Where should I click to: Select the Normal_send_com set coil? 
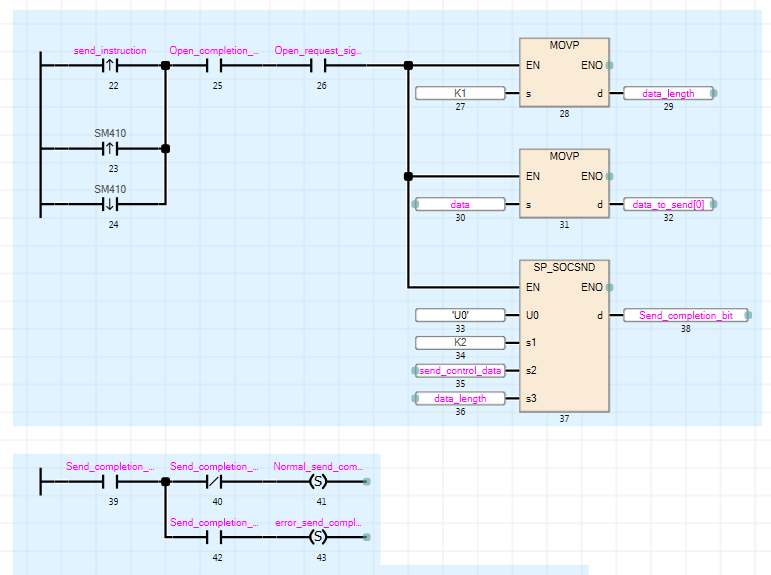tap(319, 482)
